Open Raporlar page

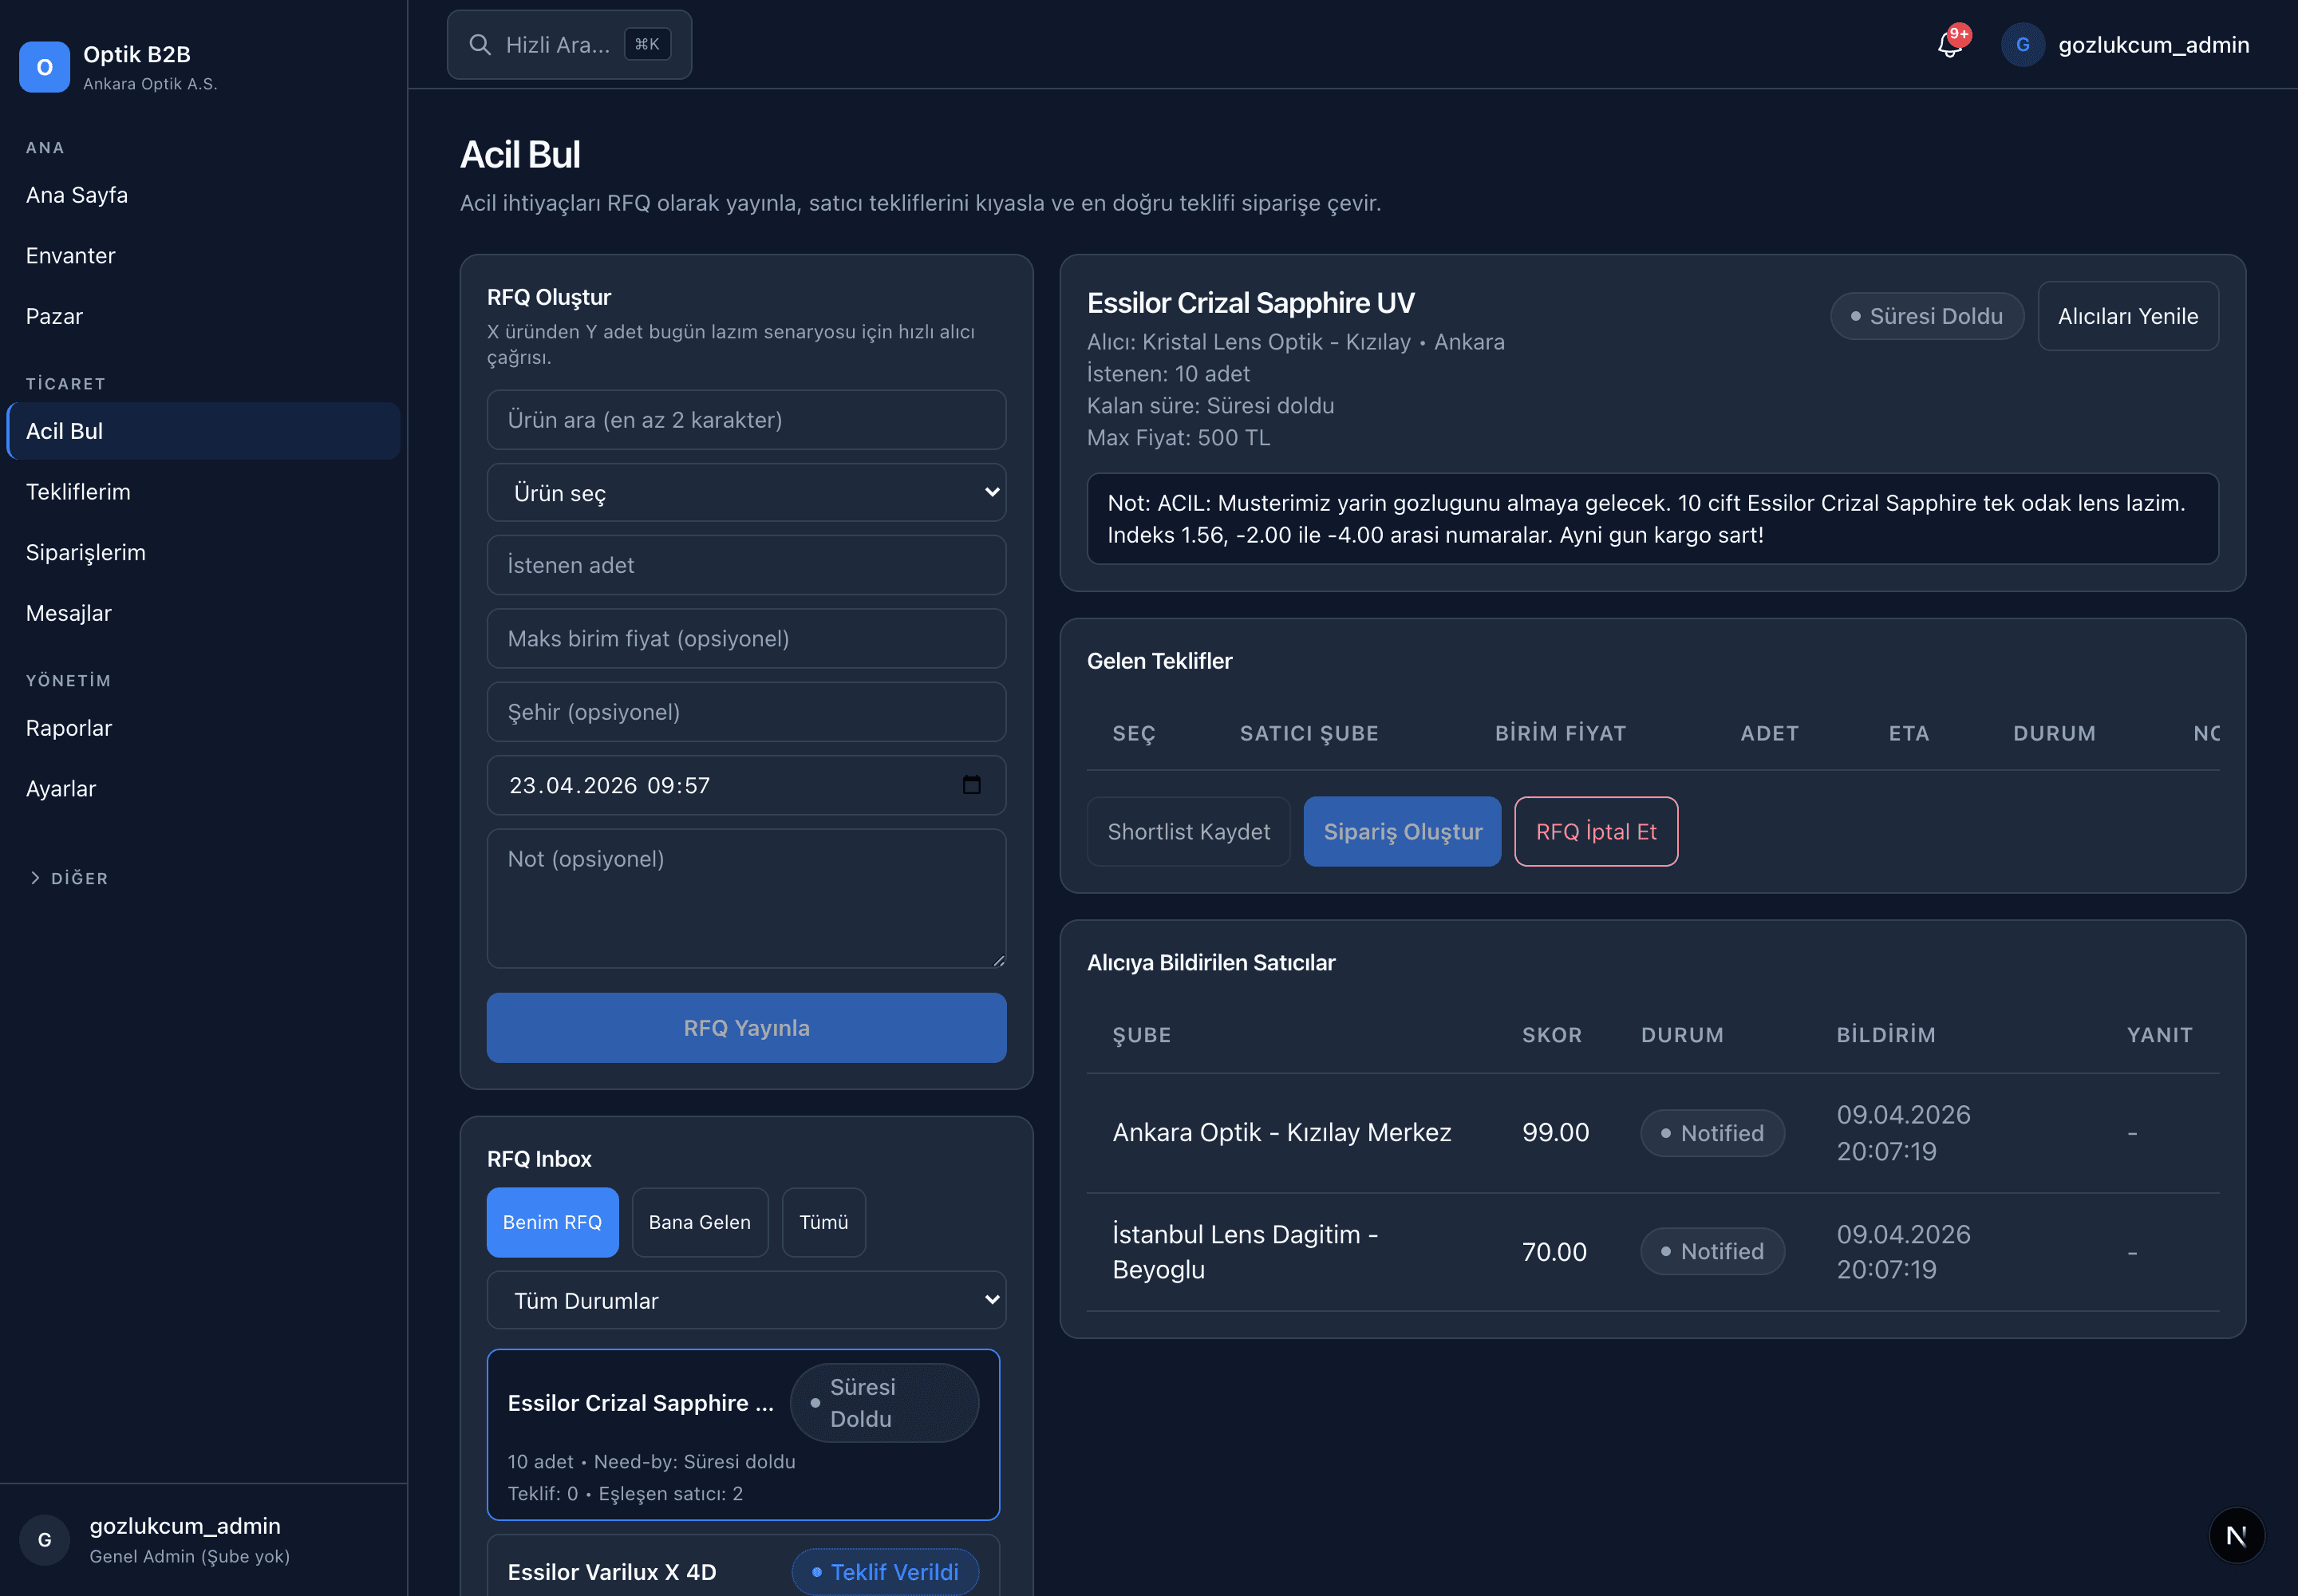[203, 728]
